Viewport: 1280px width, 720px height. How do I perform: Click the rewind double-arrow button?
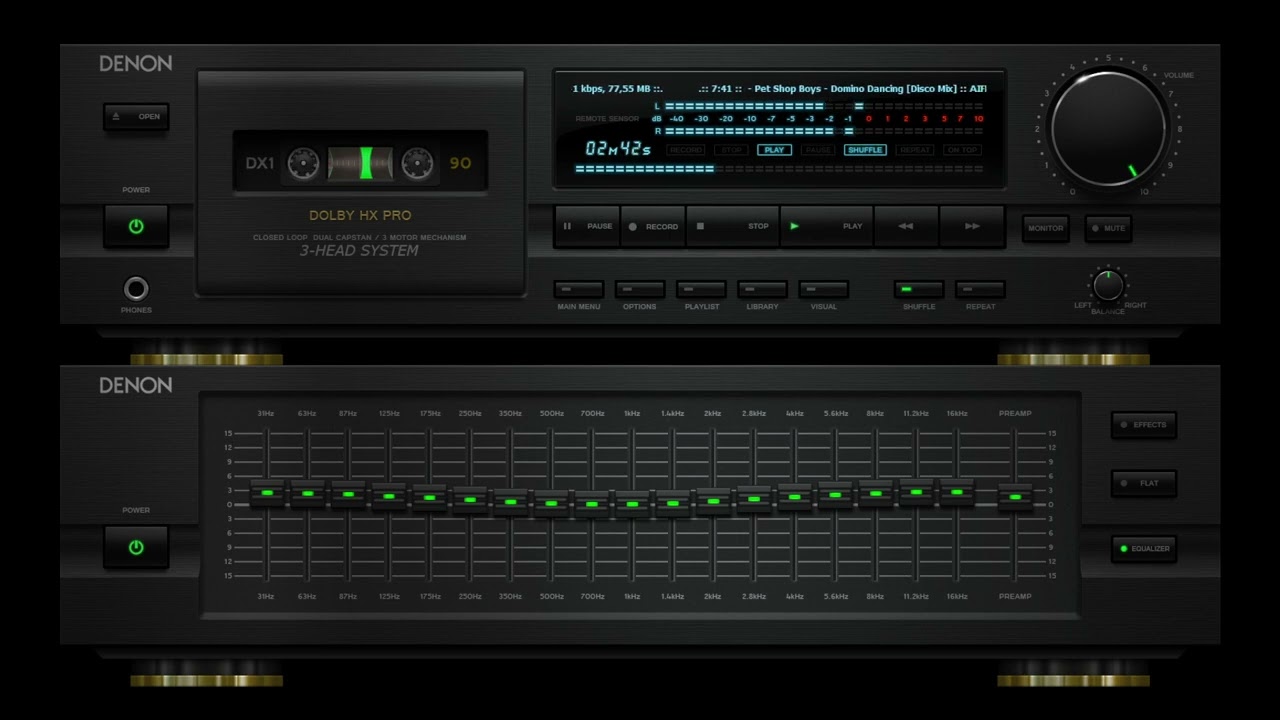coord(906,226)
